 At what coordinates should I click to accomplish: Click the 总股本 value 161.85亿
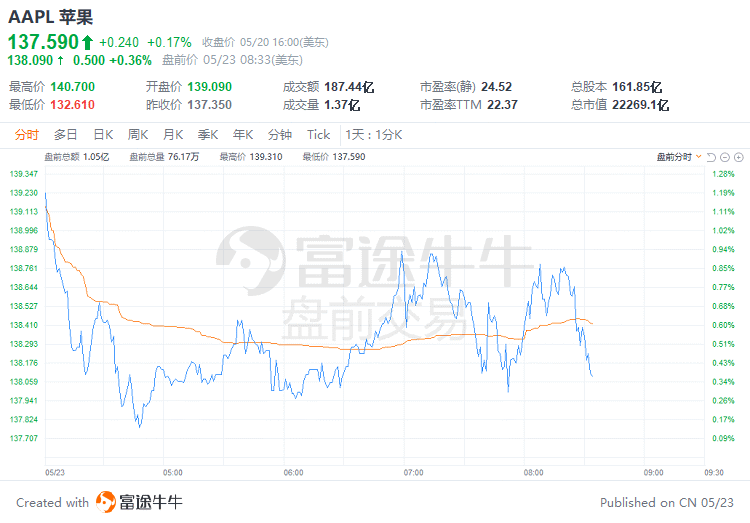[x=637, y=87]
